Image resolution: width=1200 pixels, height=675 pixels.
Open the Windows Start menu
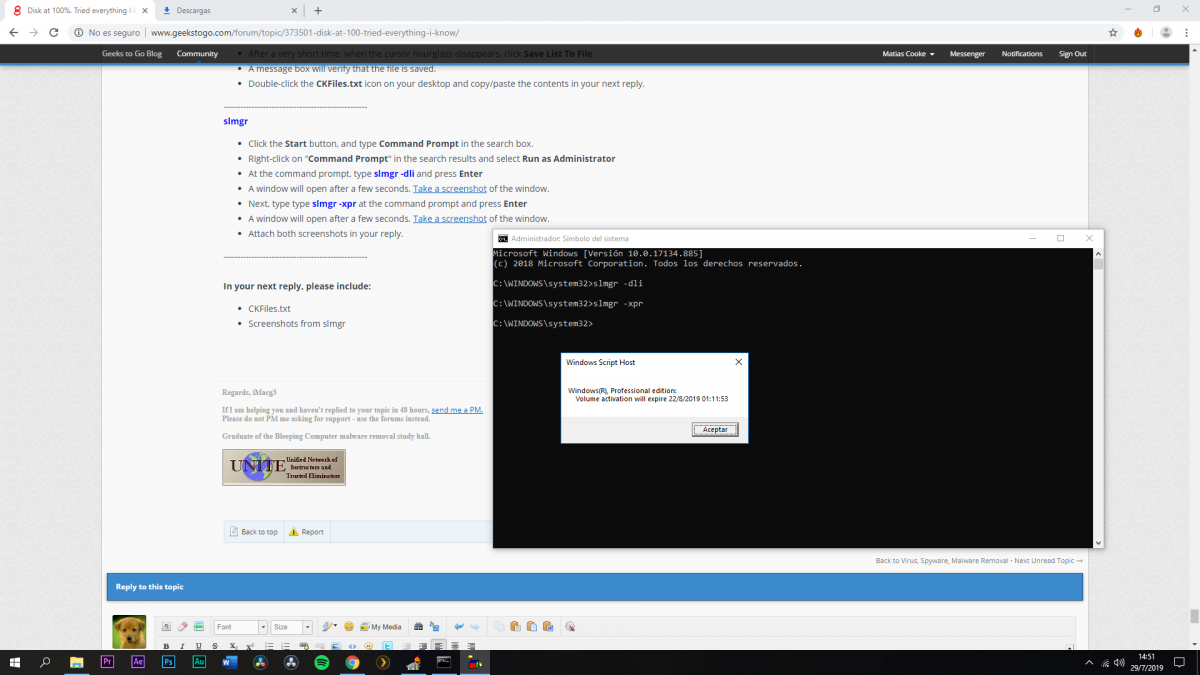[x=15, y=662]
